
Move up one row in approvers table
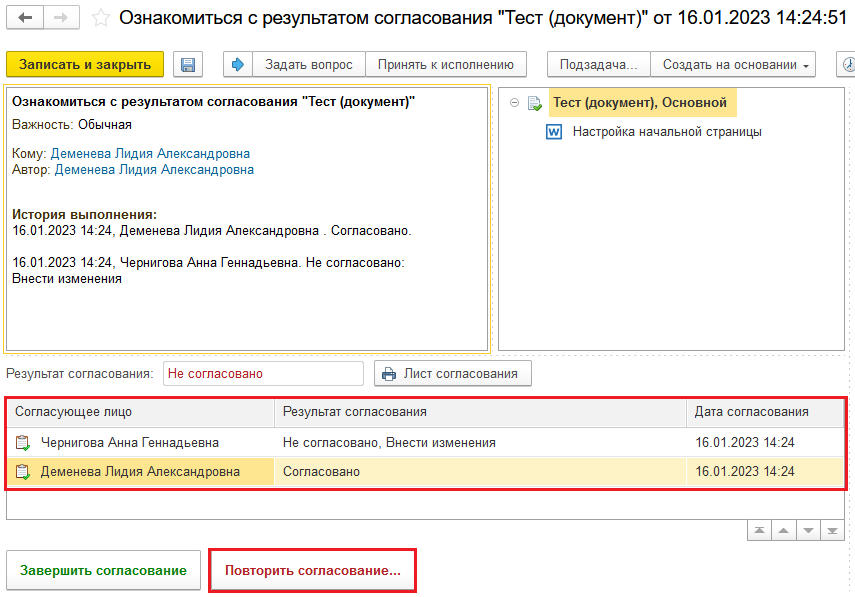tap(785, 530)
